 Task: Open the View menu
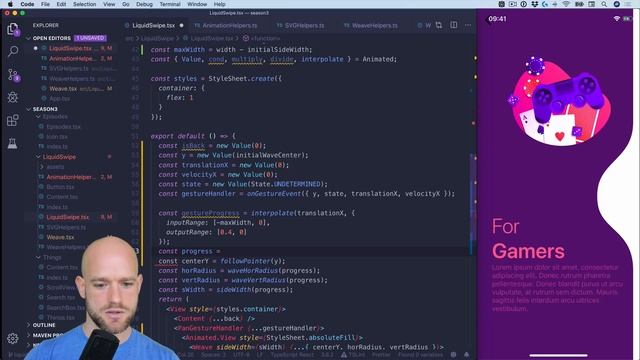point(109,4)
